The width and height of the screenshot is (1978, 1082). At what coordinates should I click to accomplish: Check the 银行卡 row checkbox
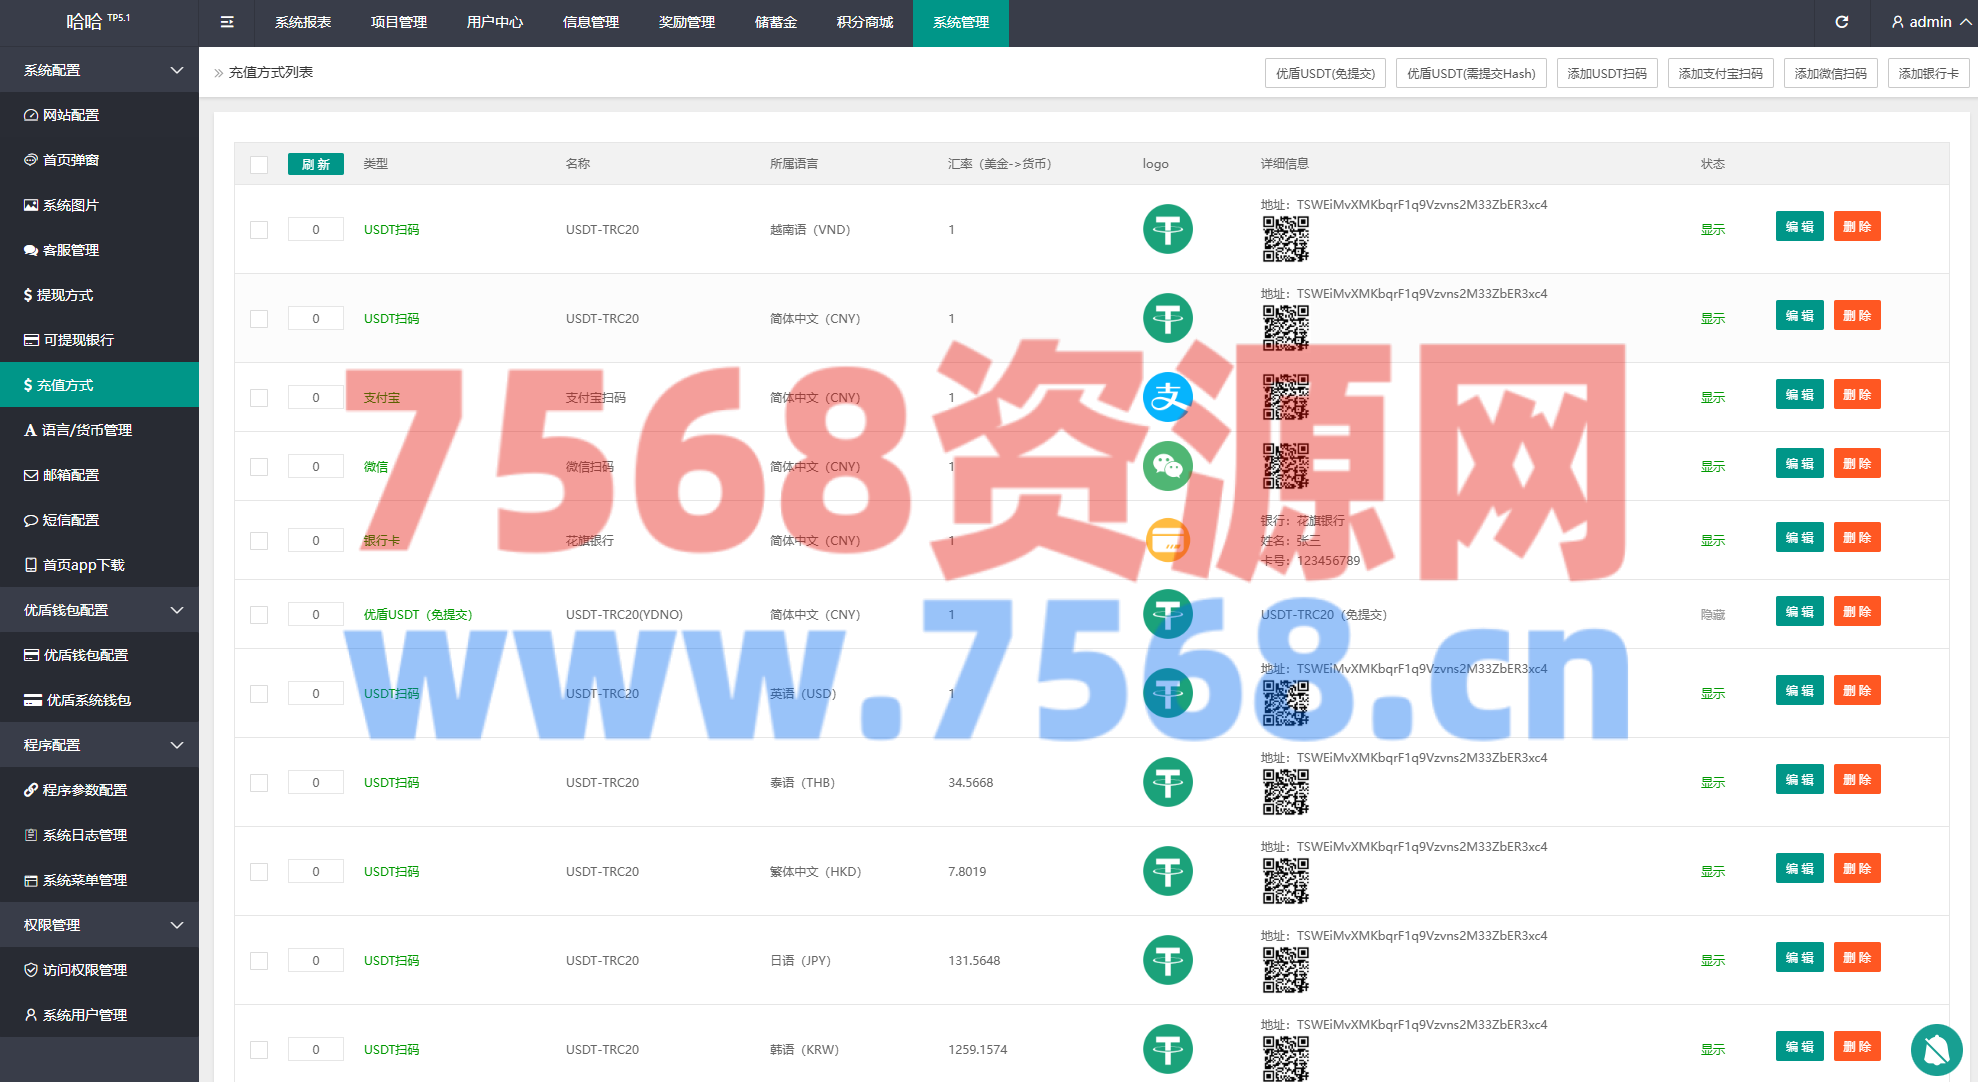259,541
